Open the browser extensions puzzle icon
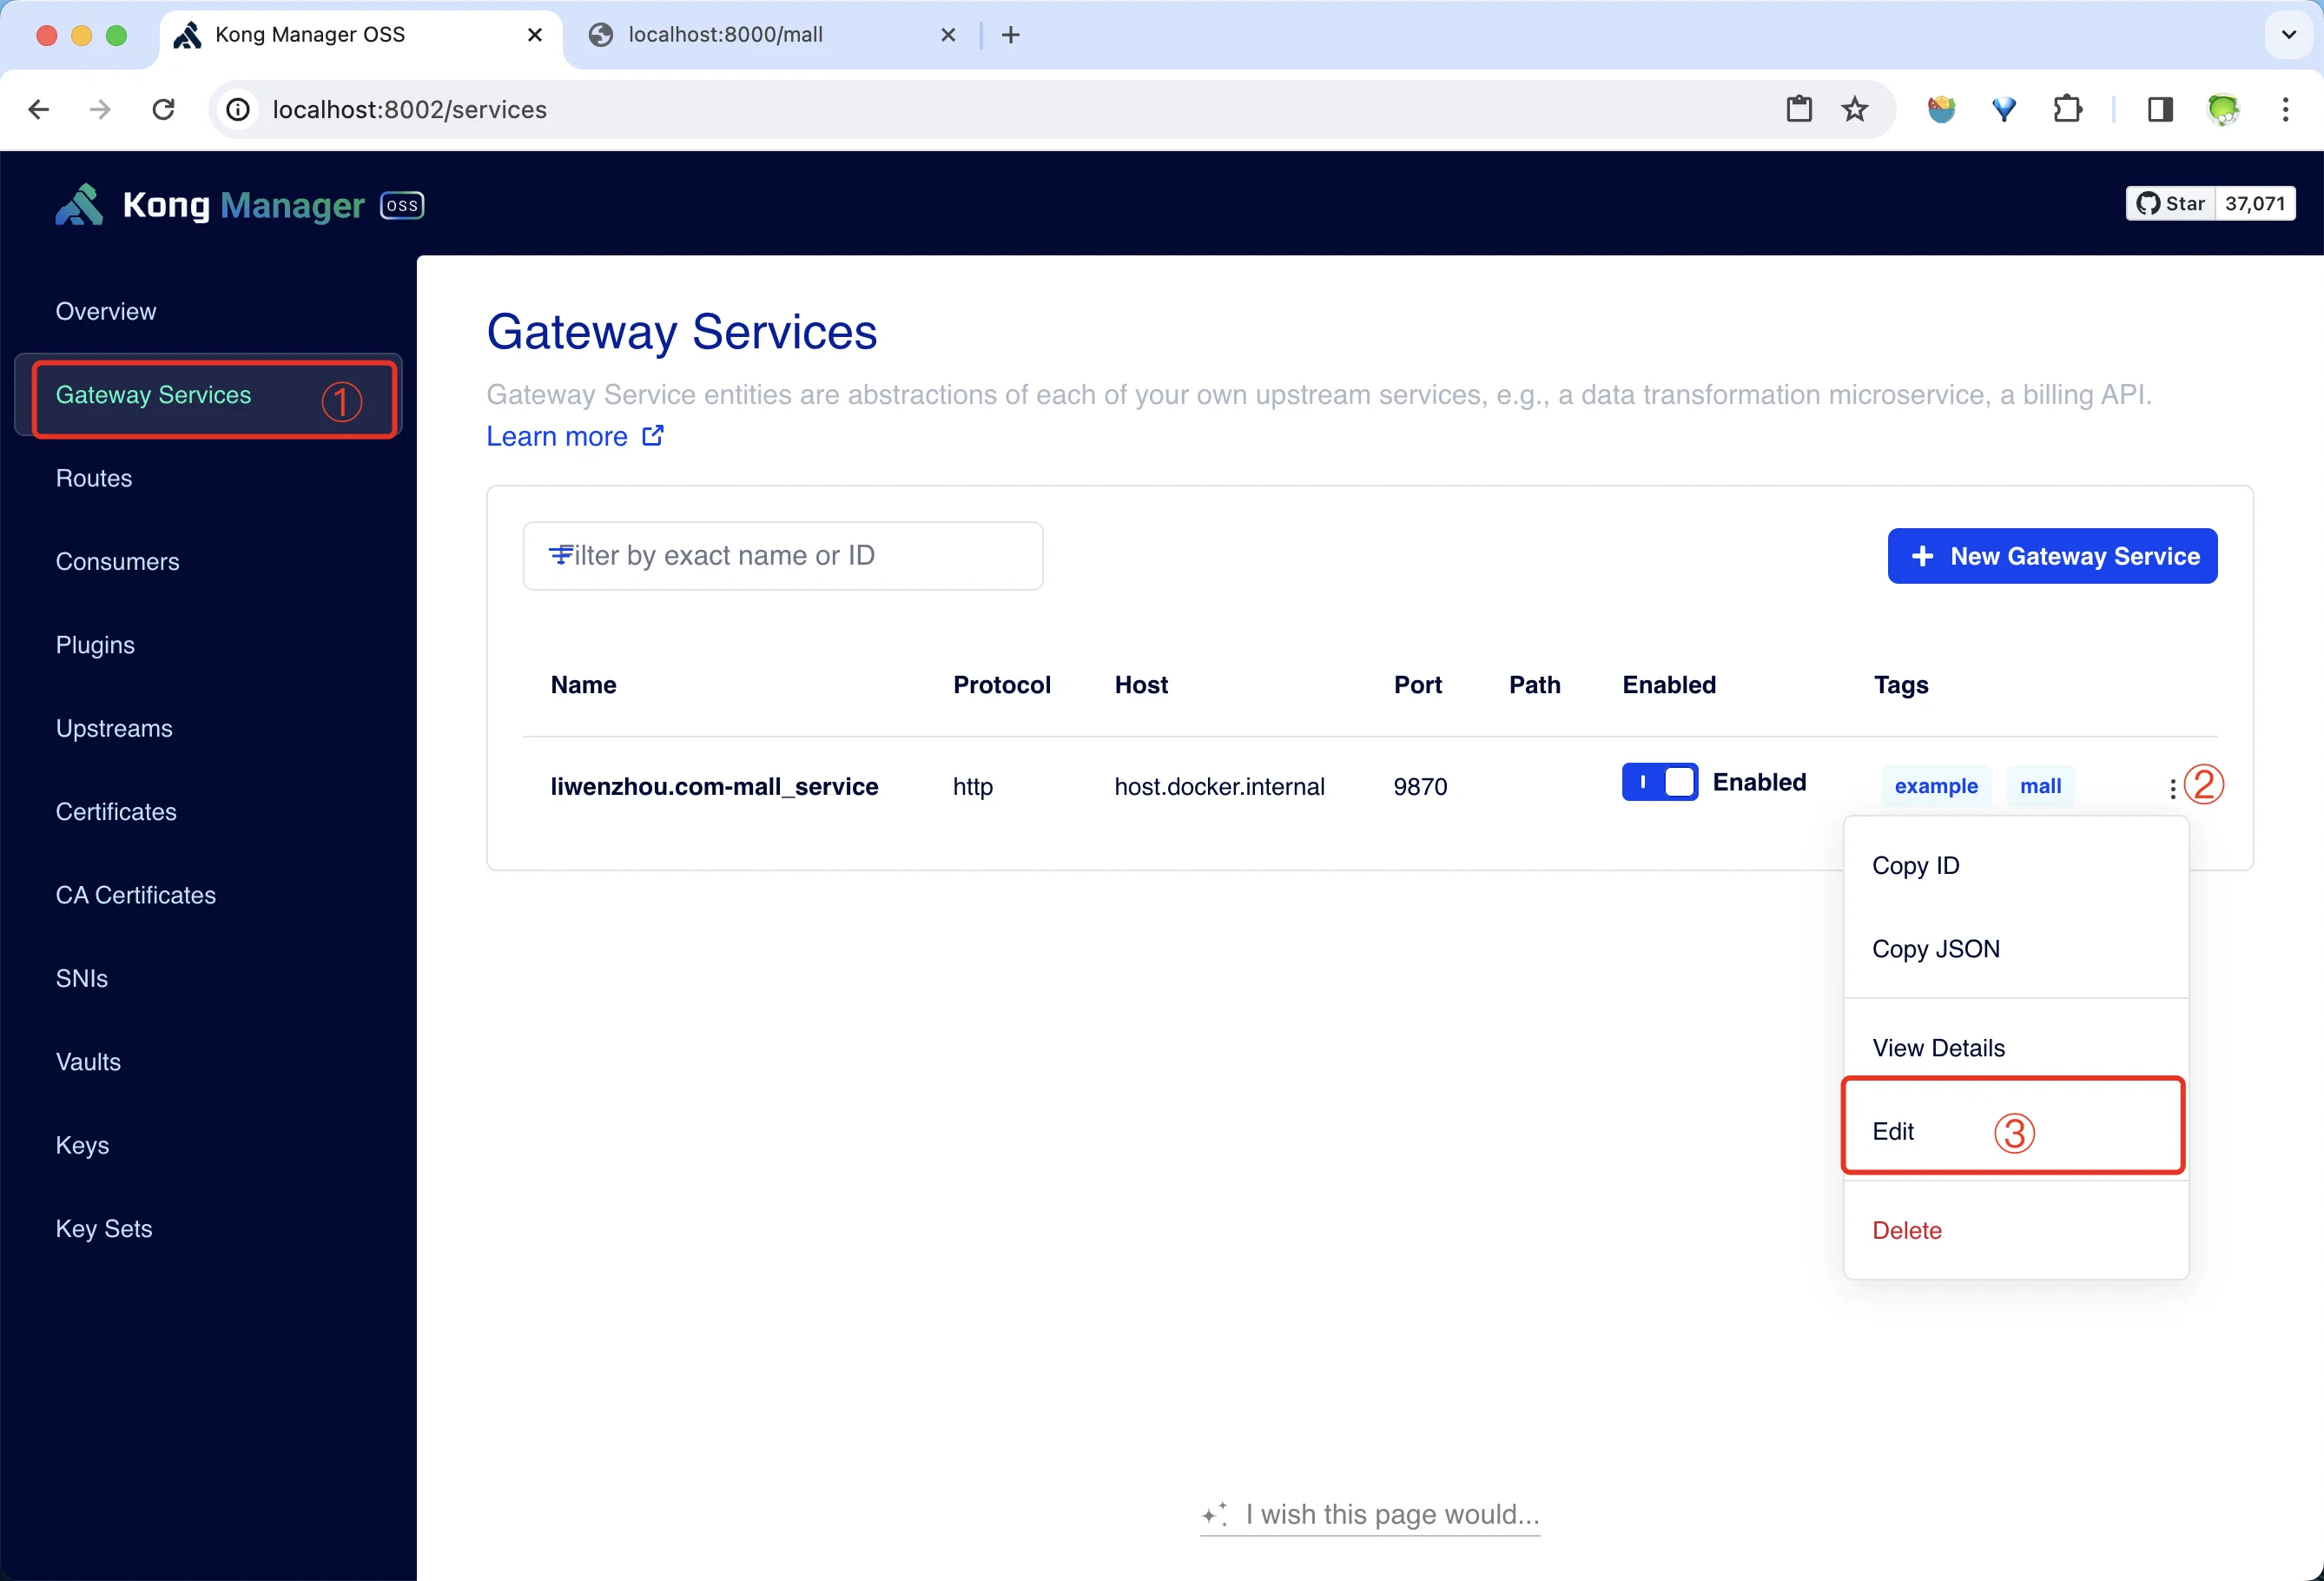Screen dimensions: 2324x1581 coord(2067,109)
